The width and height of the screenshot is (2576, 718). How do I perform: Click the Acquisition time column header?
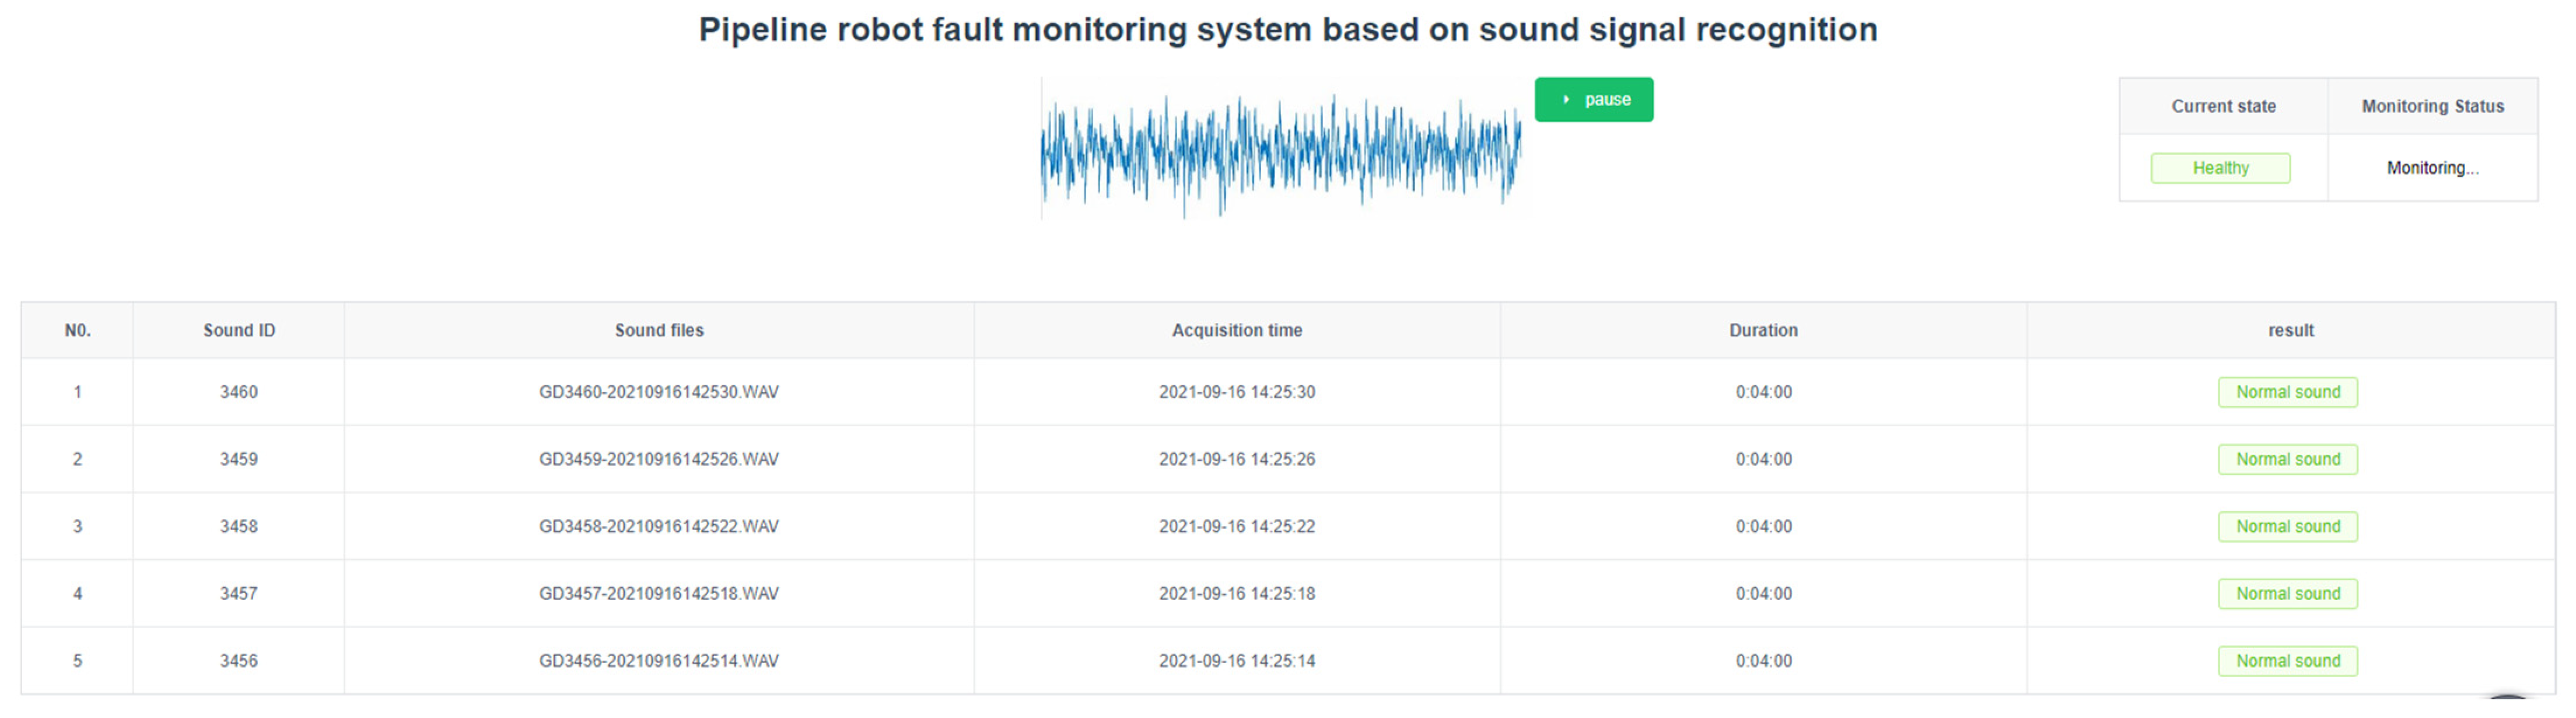point(1236,330)
